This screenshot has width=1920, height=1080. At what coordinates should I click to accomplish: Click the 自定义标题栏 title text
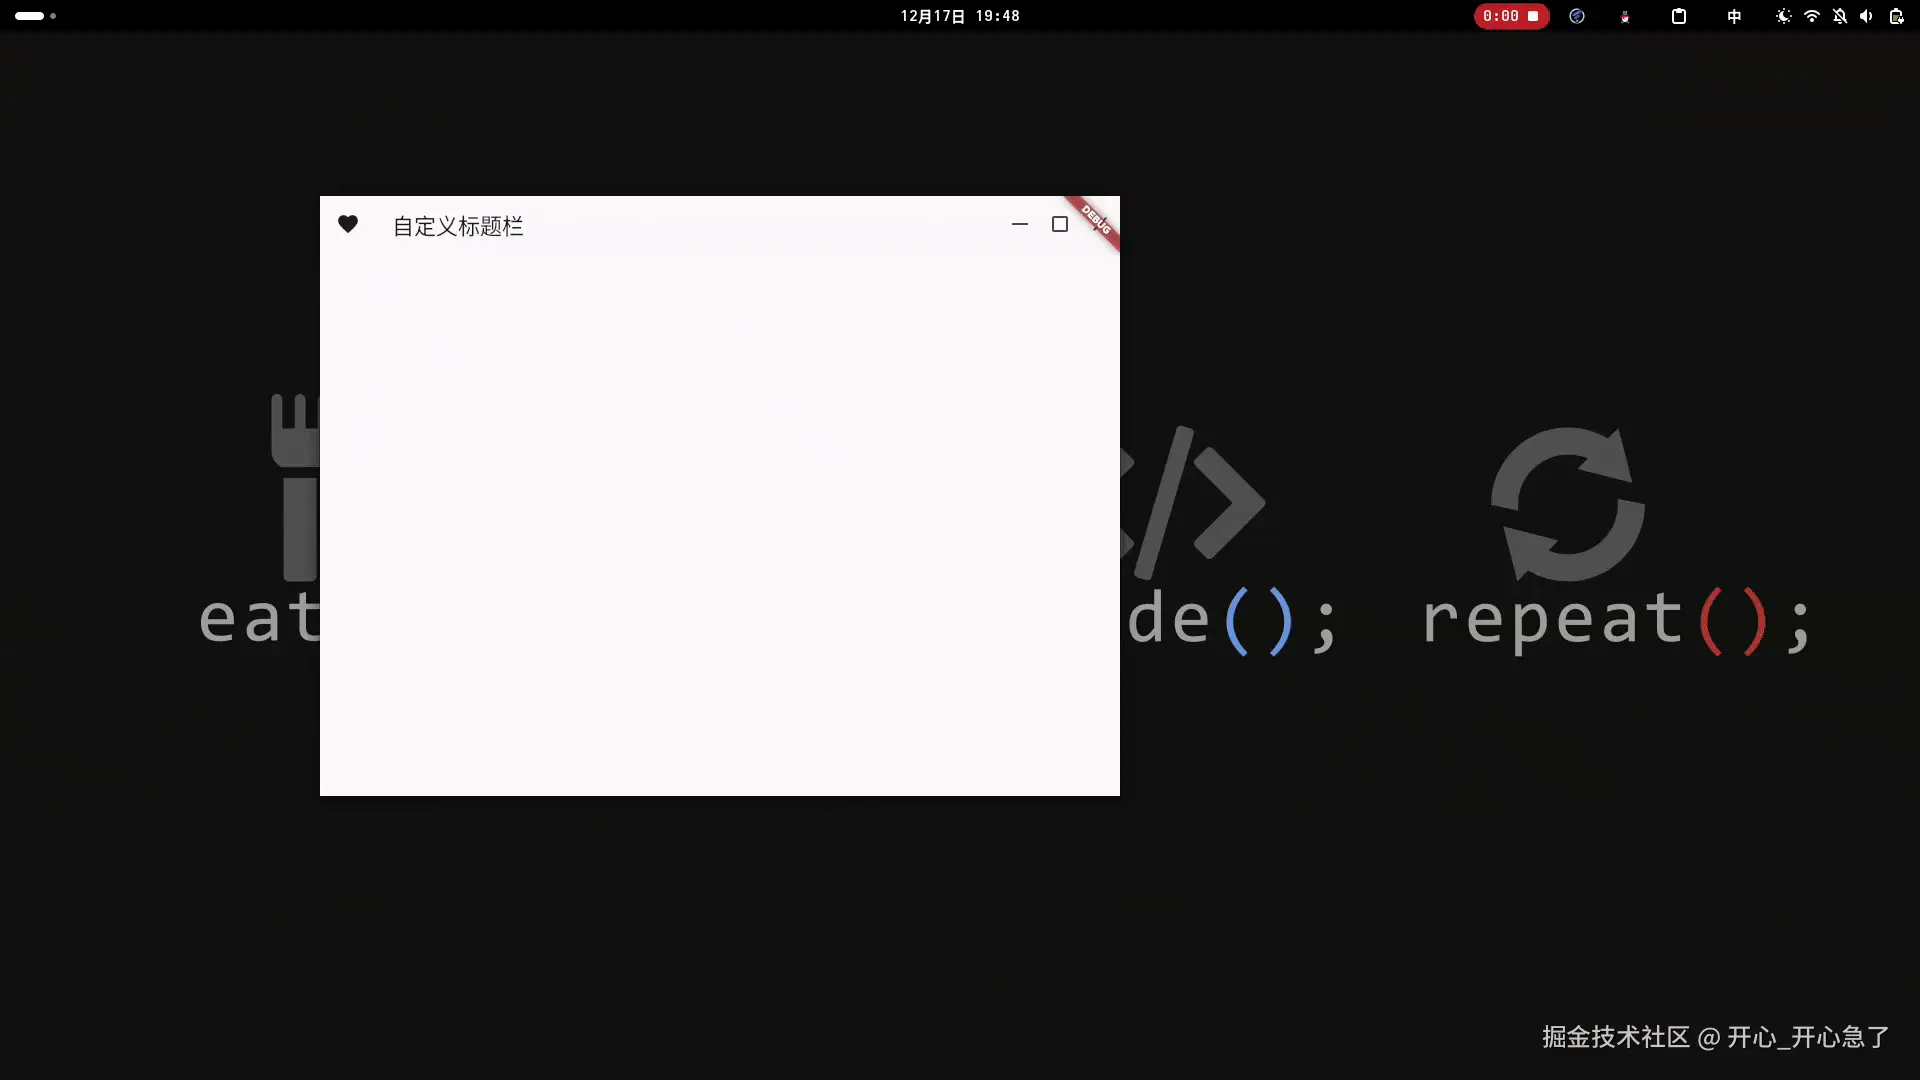458,227
